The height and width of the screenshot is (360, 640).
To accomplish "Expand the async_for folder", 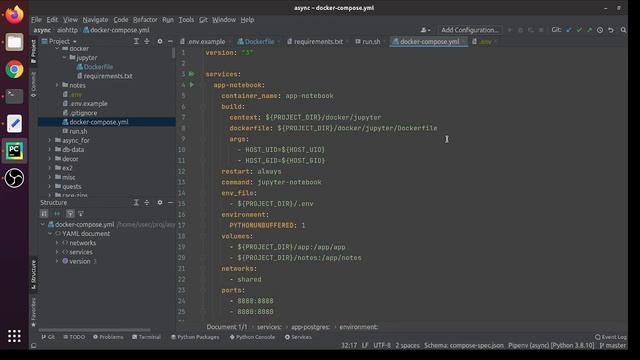I will (50, 140).
